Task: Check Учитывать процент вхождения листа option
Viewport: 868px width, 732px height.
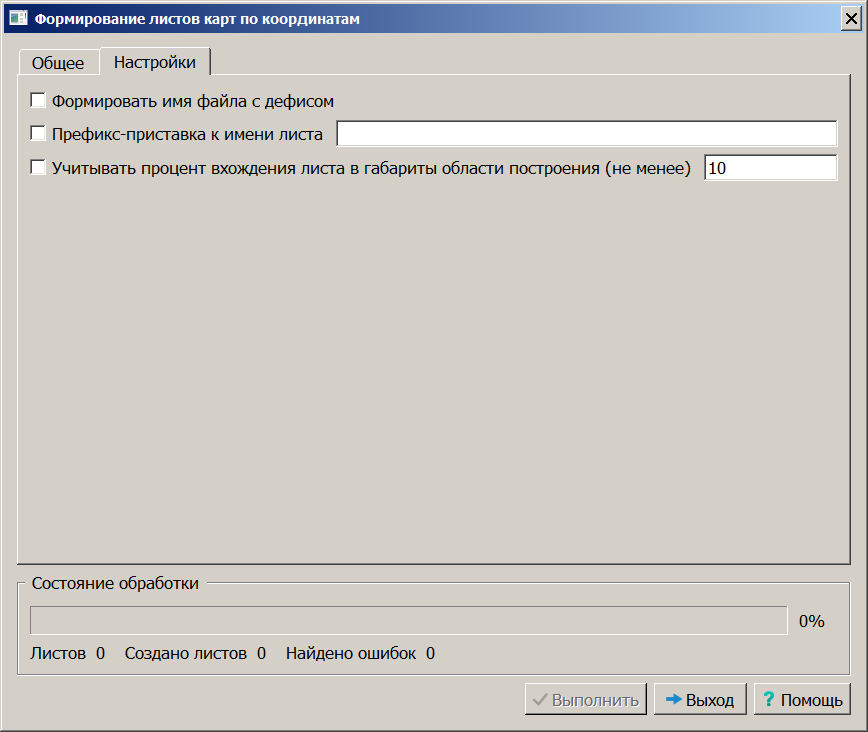Action: [39, 168]
